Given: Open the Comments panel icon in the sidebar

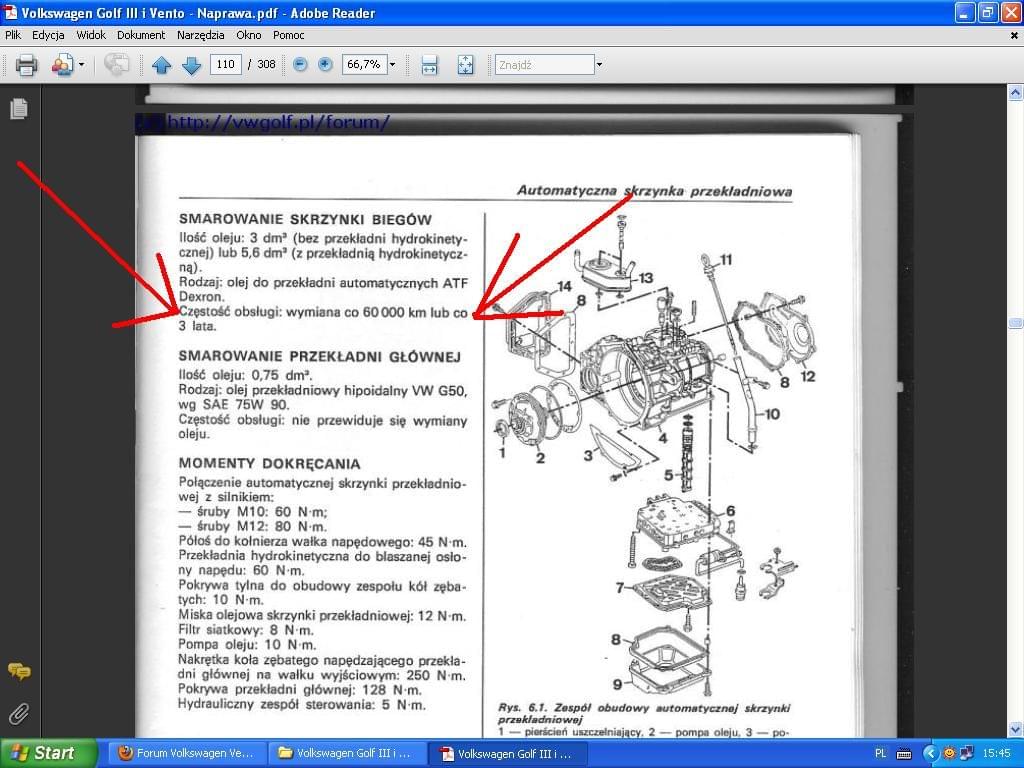Looking at the screenshot, I should (19, 671).
